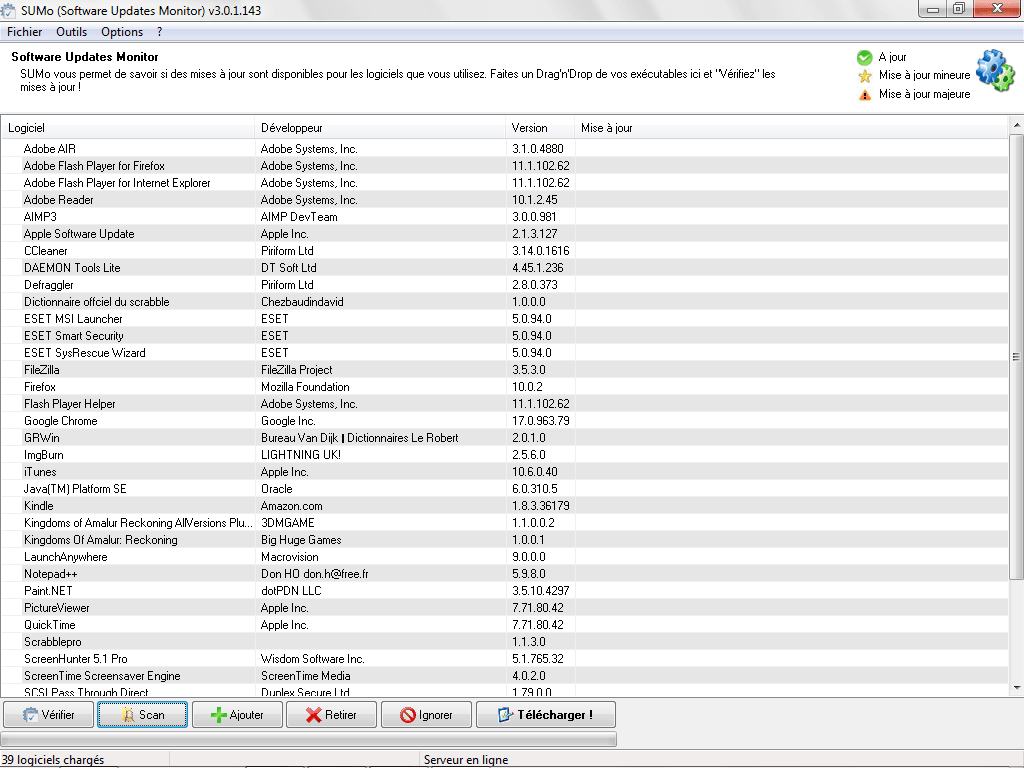Click the progress bar below the buttons
Screen dimensions: 1024x768
pyautogui.click(x=309, y=739)
